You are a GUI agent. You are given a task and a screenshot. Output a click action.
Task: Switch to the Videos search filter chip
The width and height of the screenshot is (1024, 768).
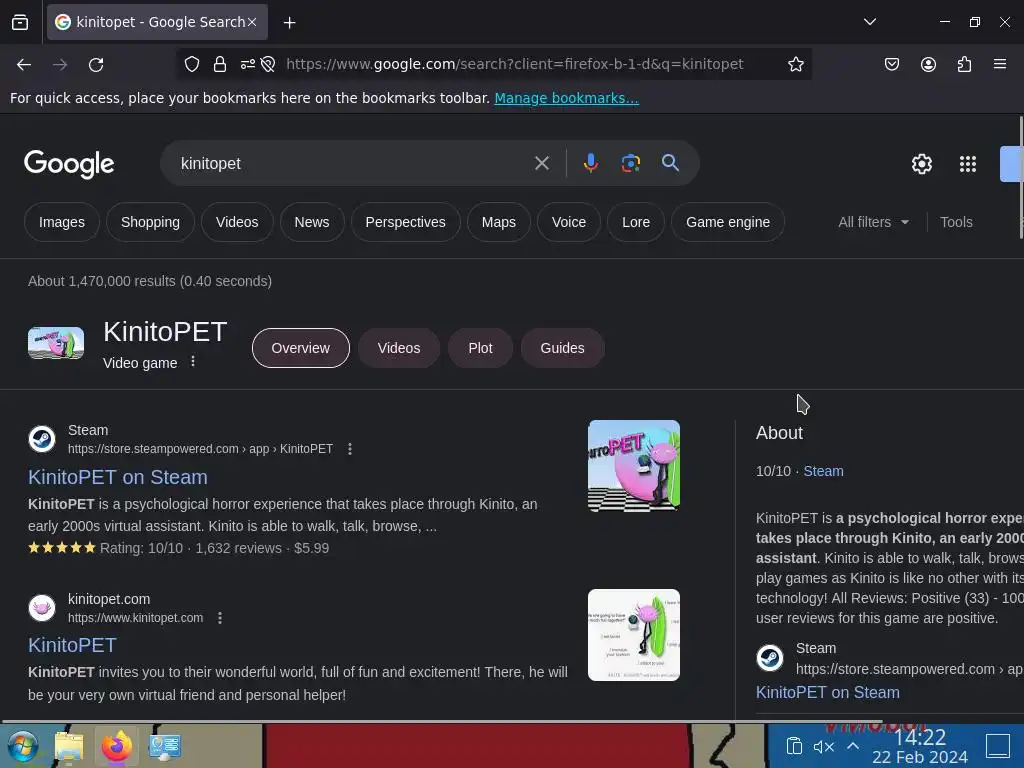click(237, 222)
